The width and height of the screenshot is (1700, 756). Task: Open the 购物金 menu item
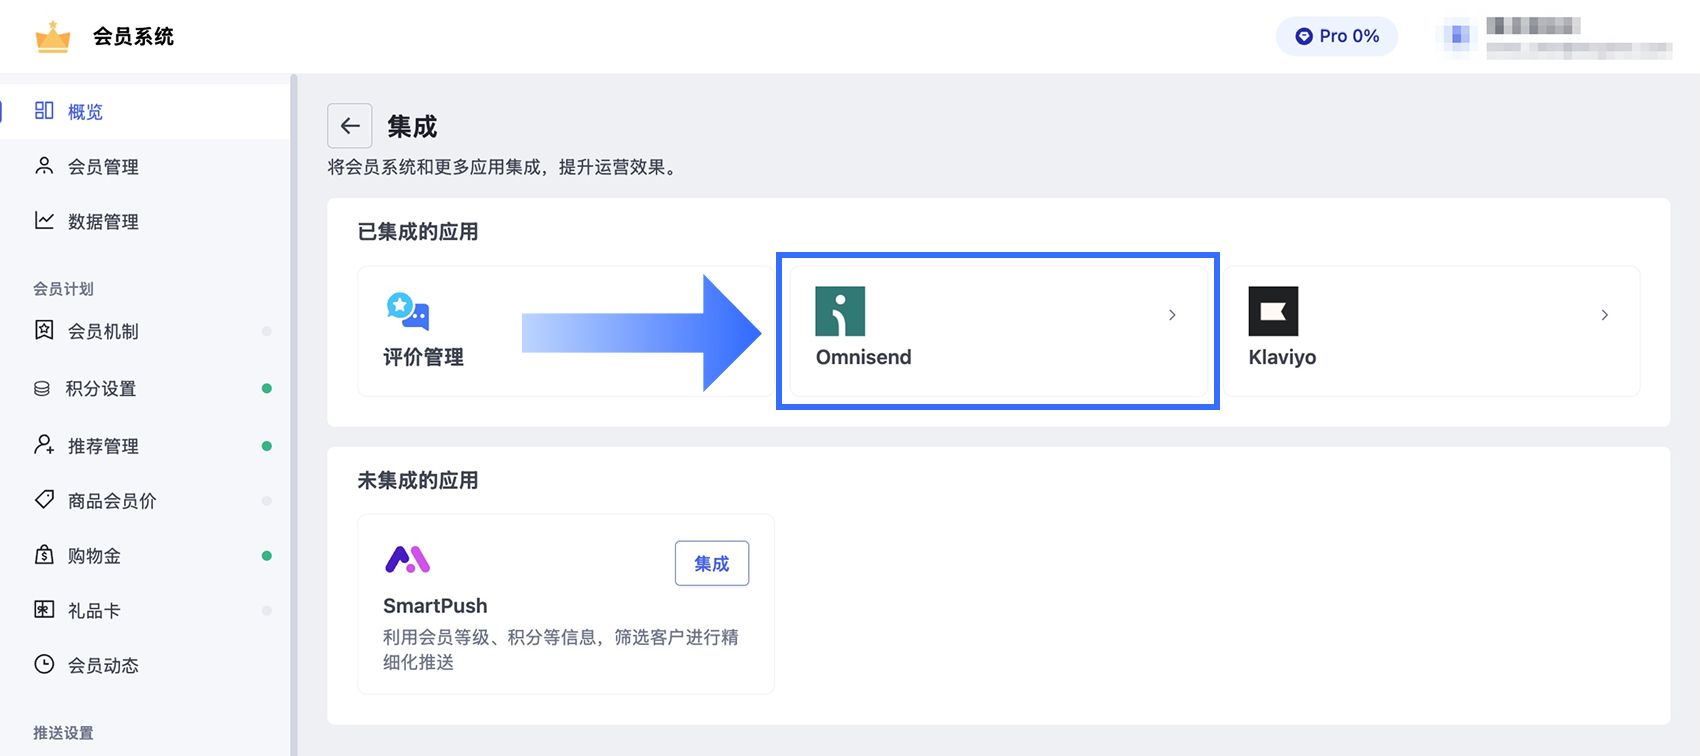(x=145, y=555)
